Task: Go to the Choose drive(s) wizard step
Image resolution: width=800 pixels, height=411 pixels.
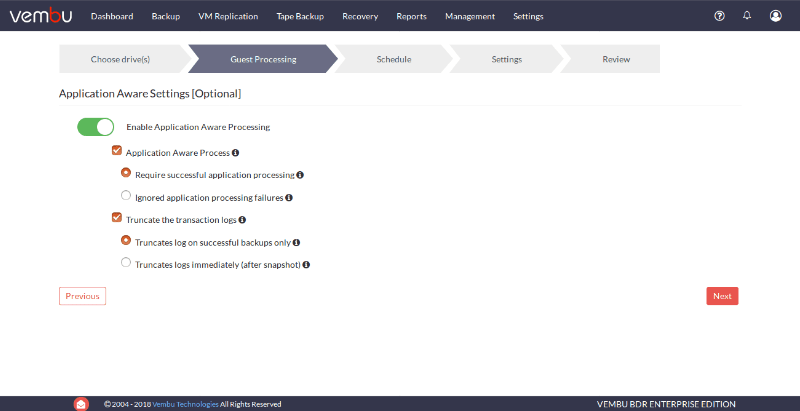Action: tap(121, 59)
